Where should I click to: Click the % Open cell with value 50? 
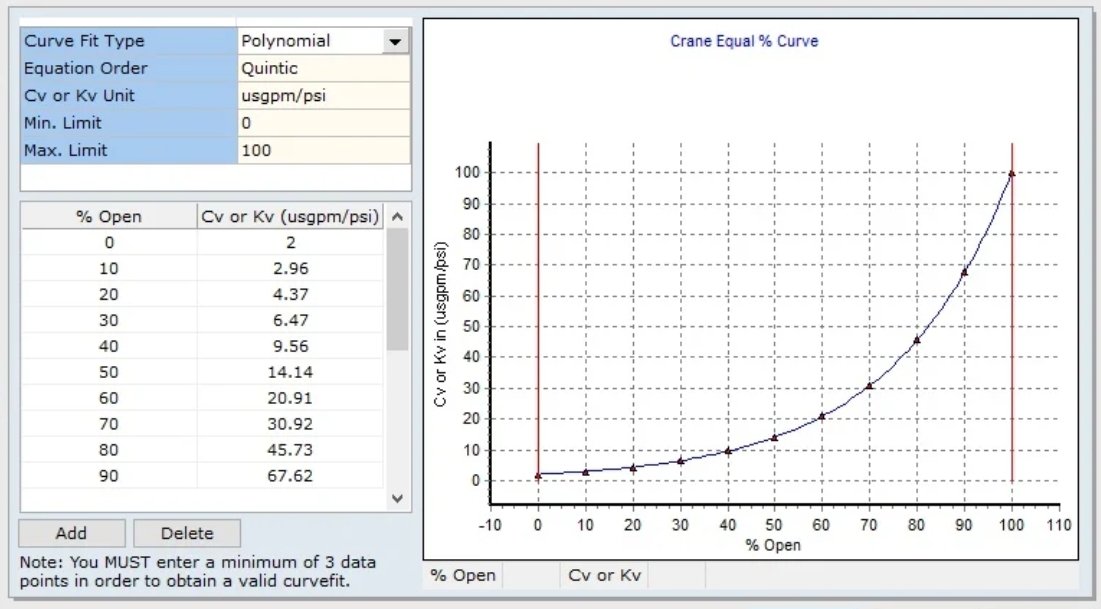click(x=109, y=372)
